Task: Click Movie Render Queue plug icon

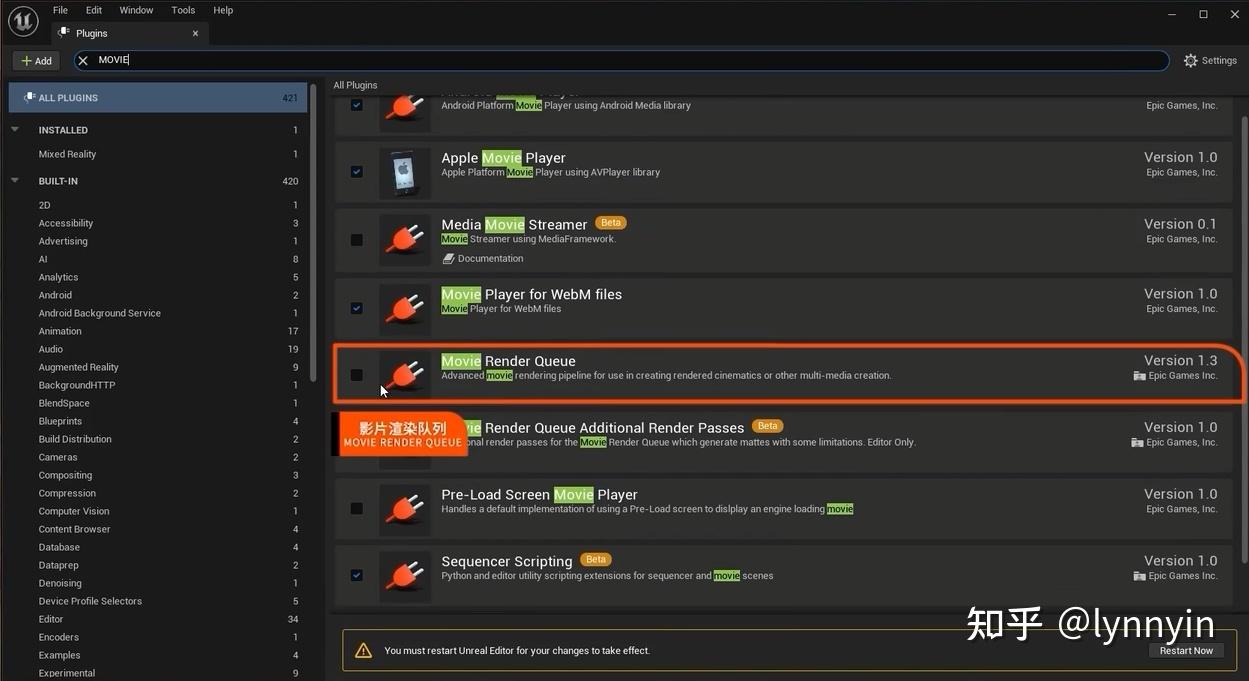Action: click(405, 375)
